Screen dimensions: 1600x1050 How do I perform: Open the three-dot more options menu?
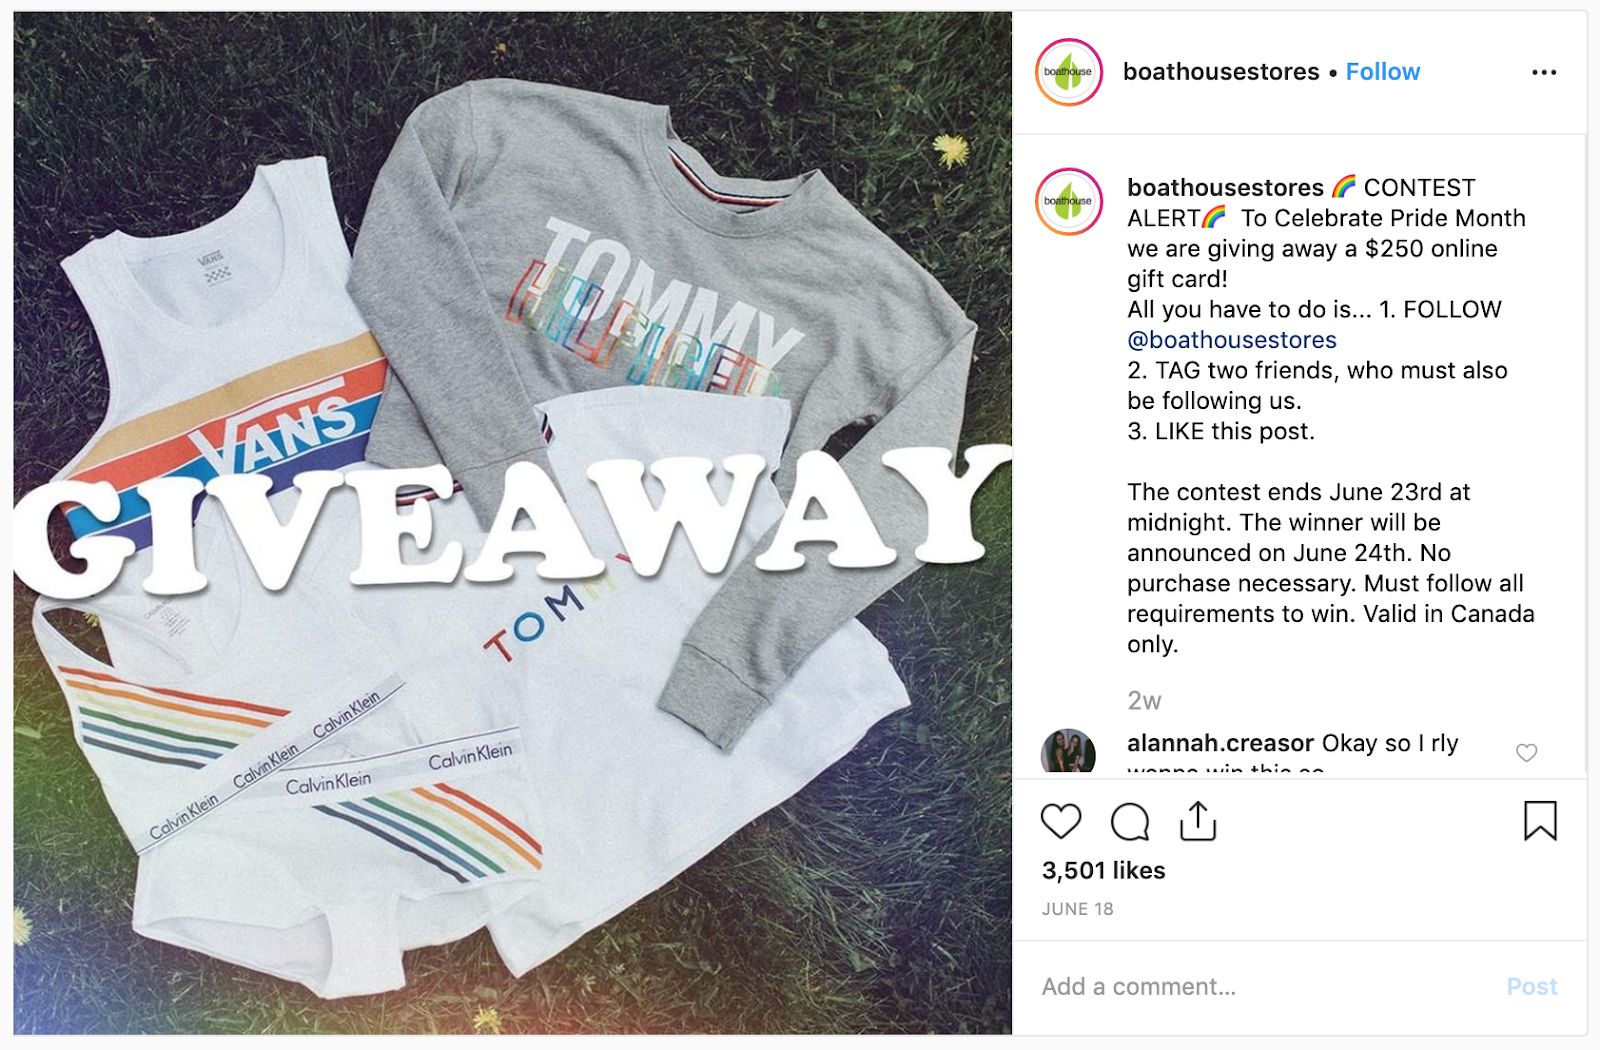[x=1544, y=72]
